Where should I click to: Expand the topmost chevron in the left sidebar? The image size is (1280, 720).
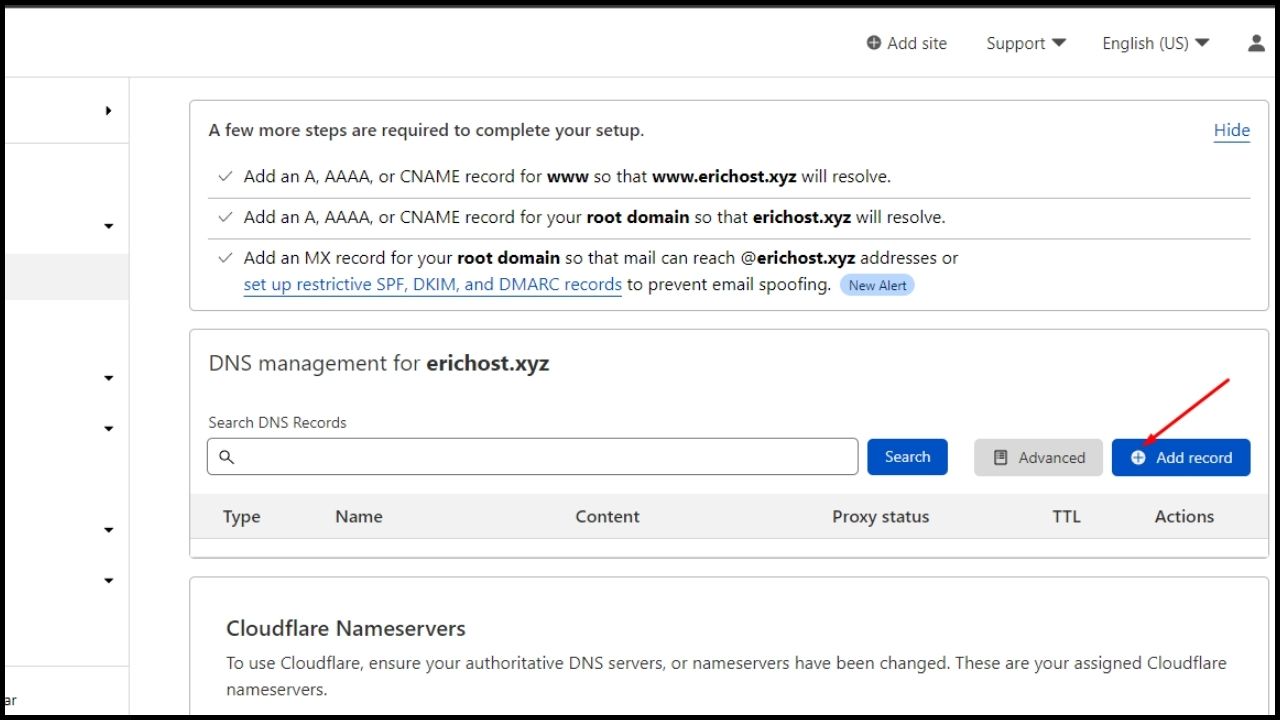pyautogui.click(x=108, y=226)
